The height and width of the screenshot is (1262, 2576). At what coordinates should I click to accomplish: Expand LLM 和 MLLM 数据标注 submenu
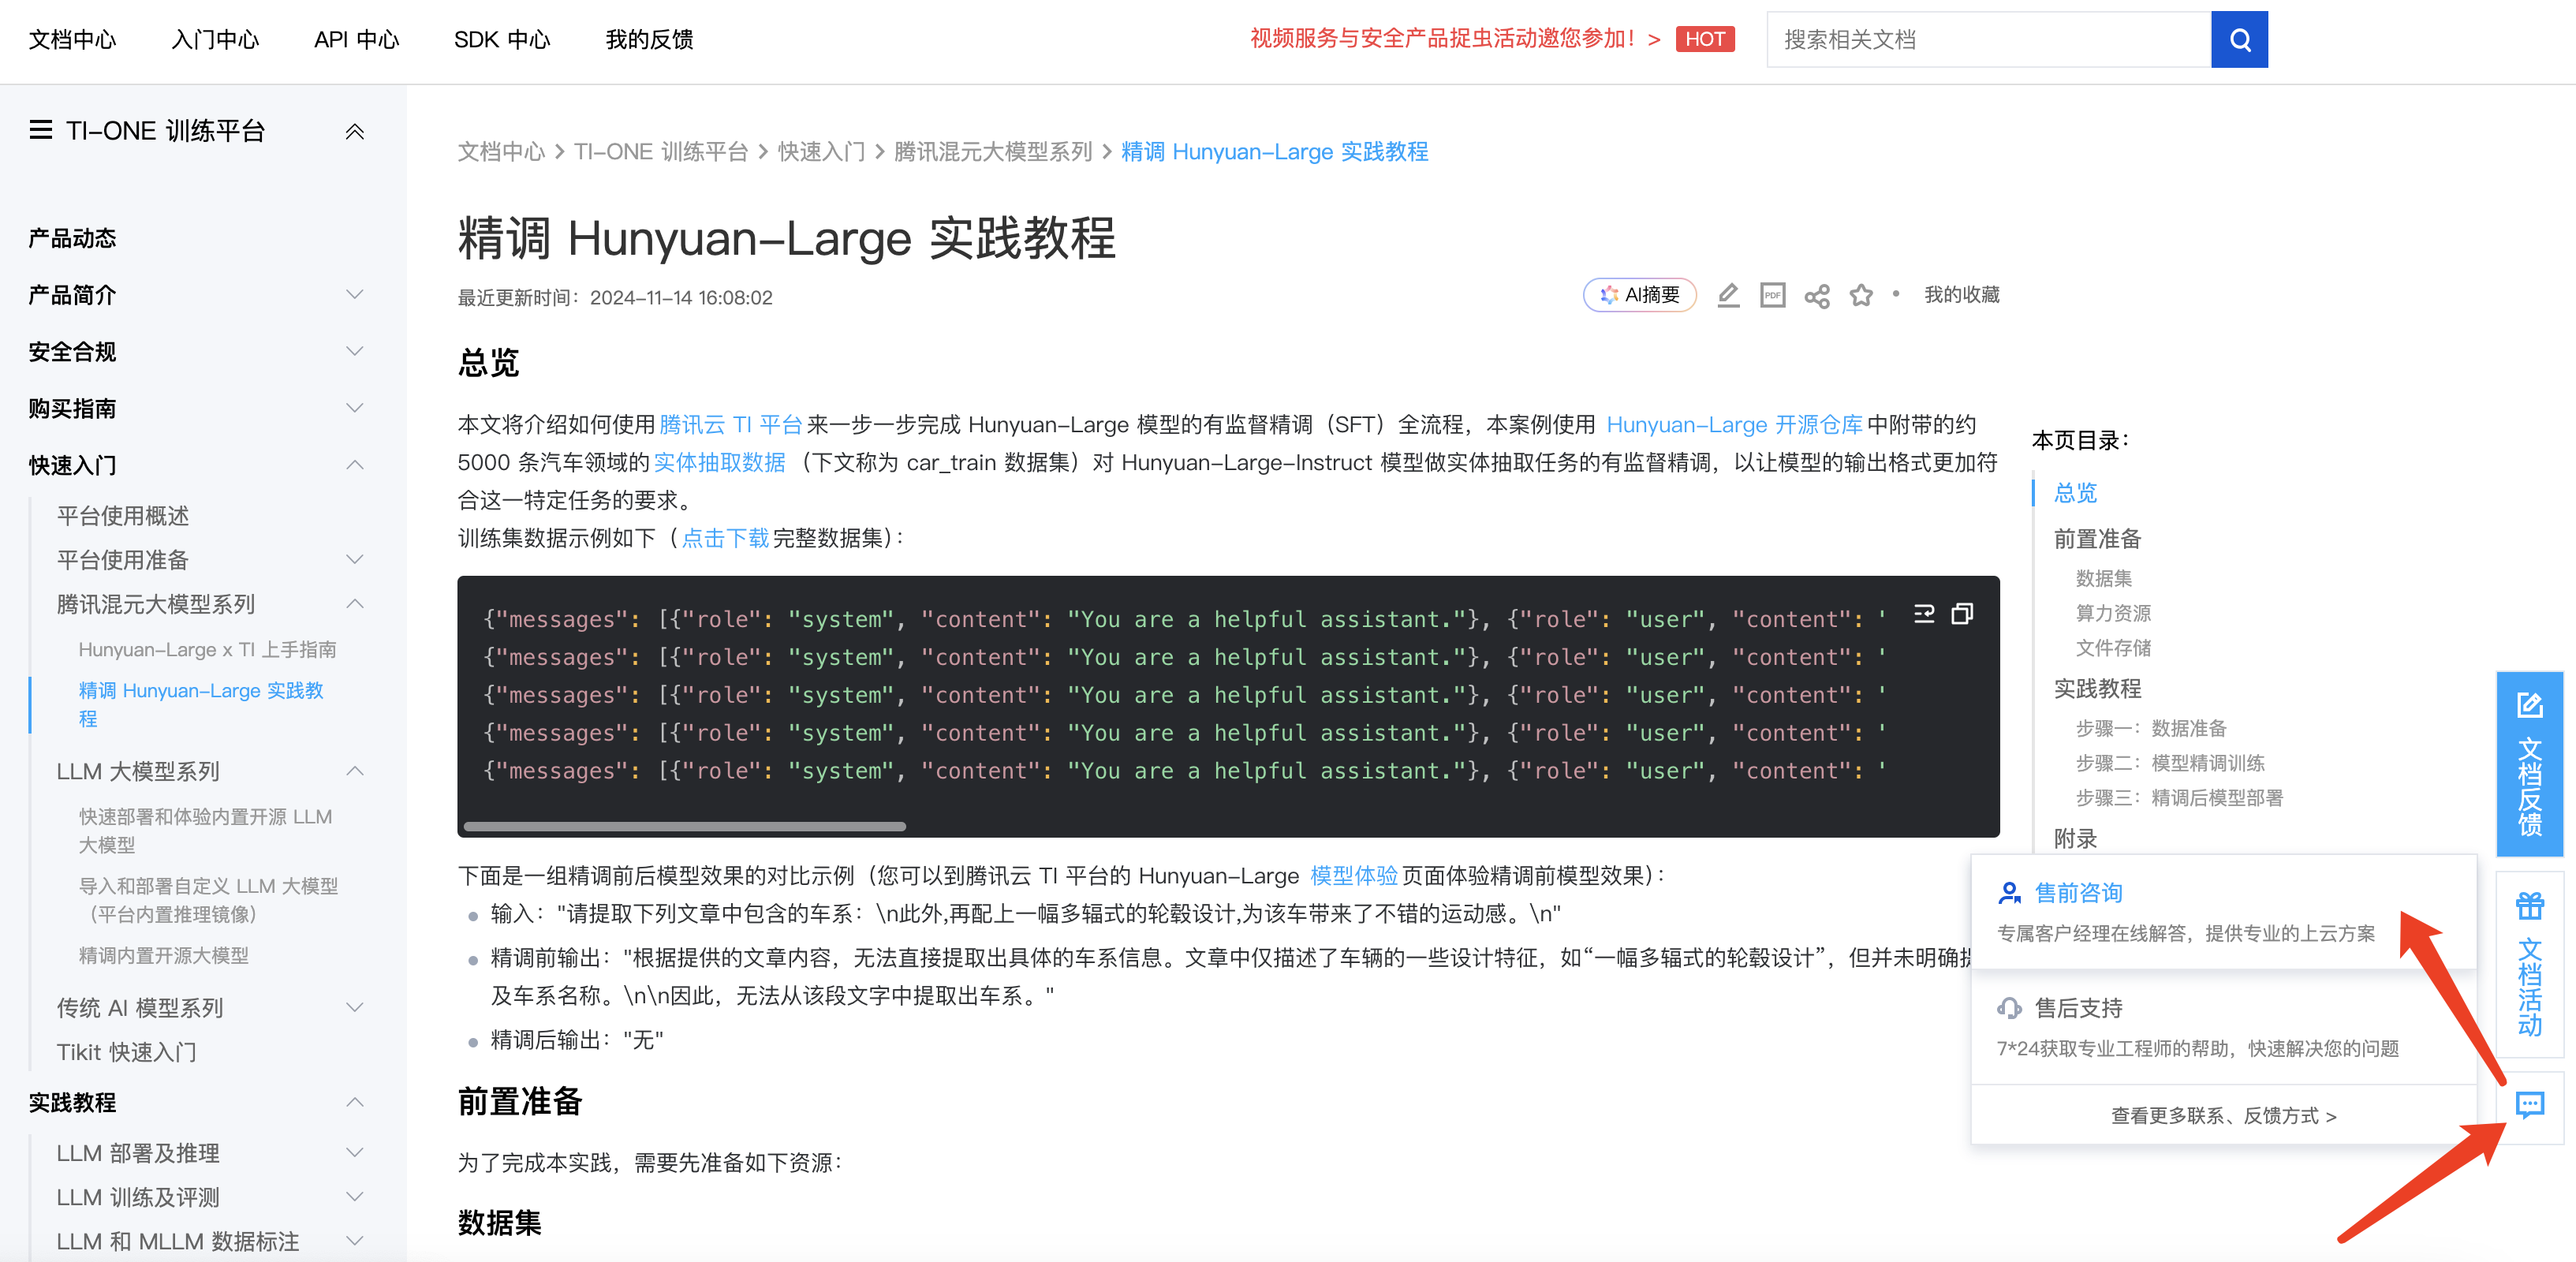[354, 1241]
